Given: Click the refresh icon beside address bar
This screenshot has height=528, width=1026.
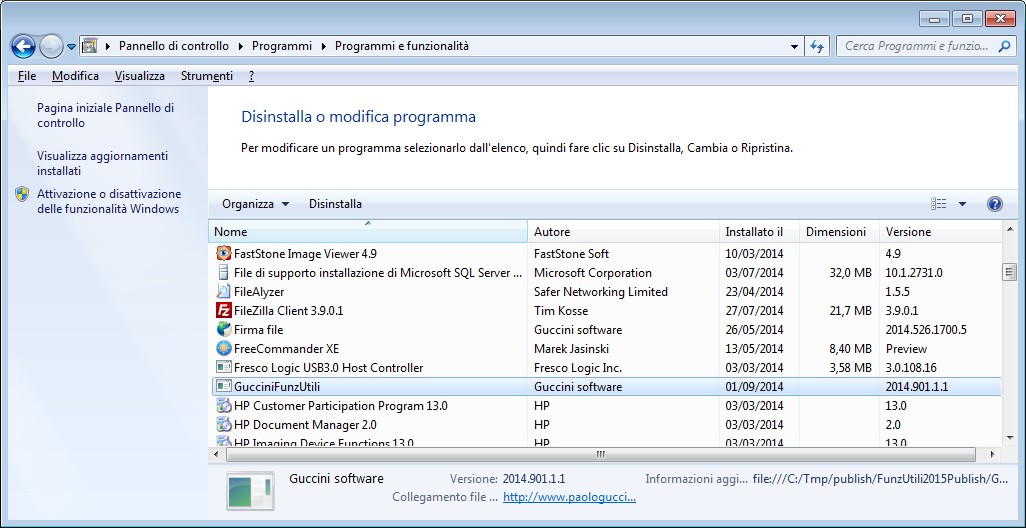Looking at the screenshot, I should tap(817, 46).
